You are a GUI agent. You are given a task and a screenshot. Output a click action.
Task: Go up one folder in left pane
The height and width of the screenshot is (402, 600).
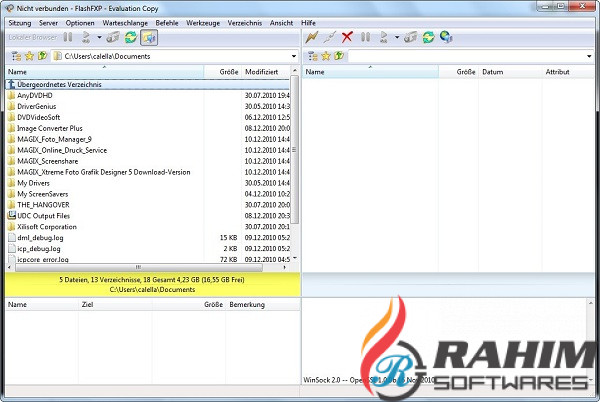(42, 56)
